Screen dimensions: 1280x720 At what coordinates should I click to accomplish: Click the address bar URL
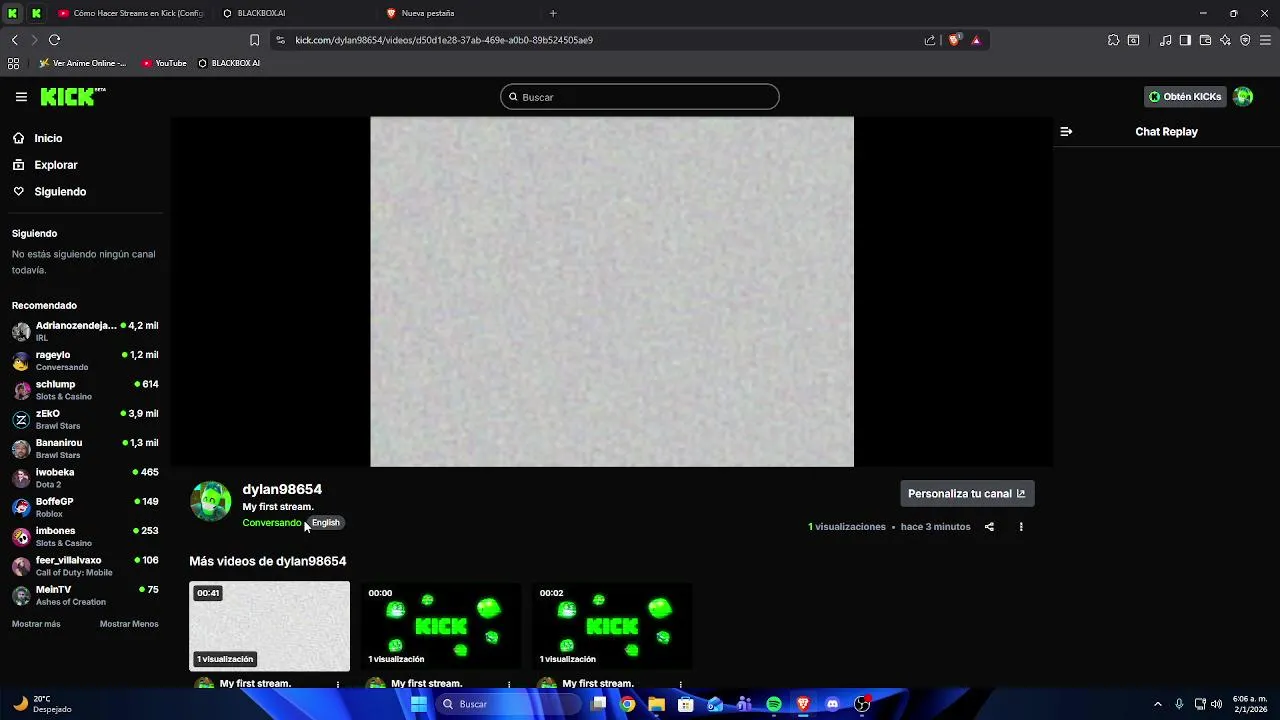coord(444,40)
